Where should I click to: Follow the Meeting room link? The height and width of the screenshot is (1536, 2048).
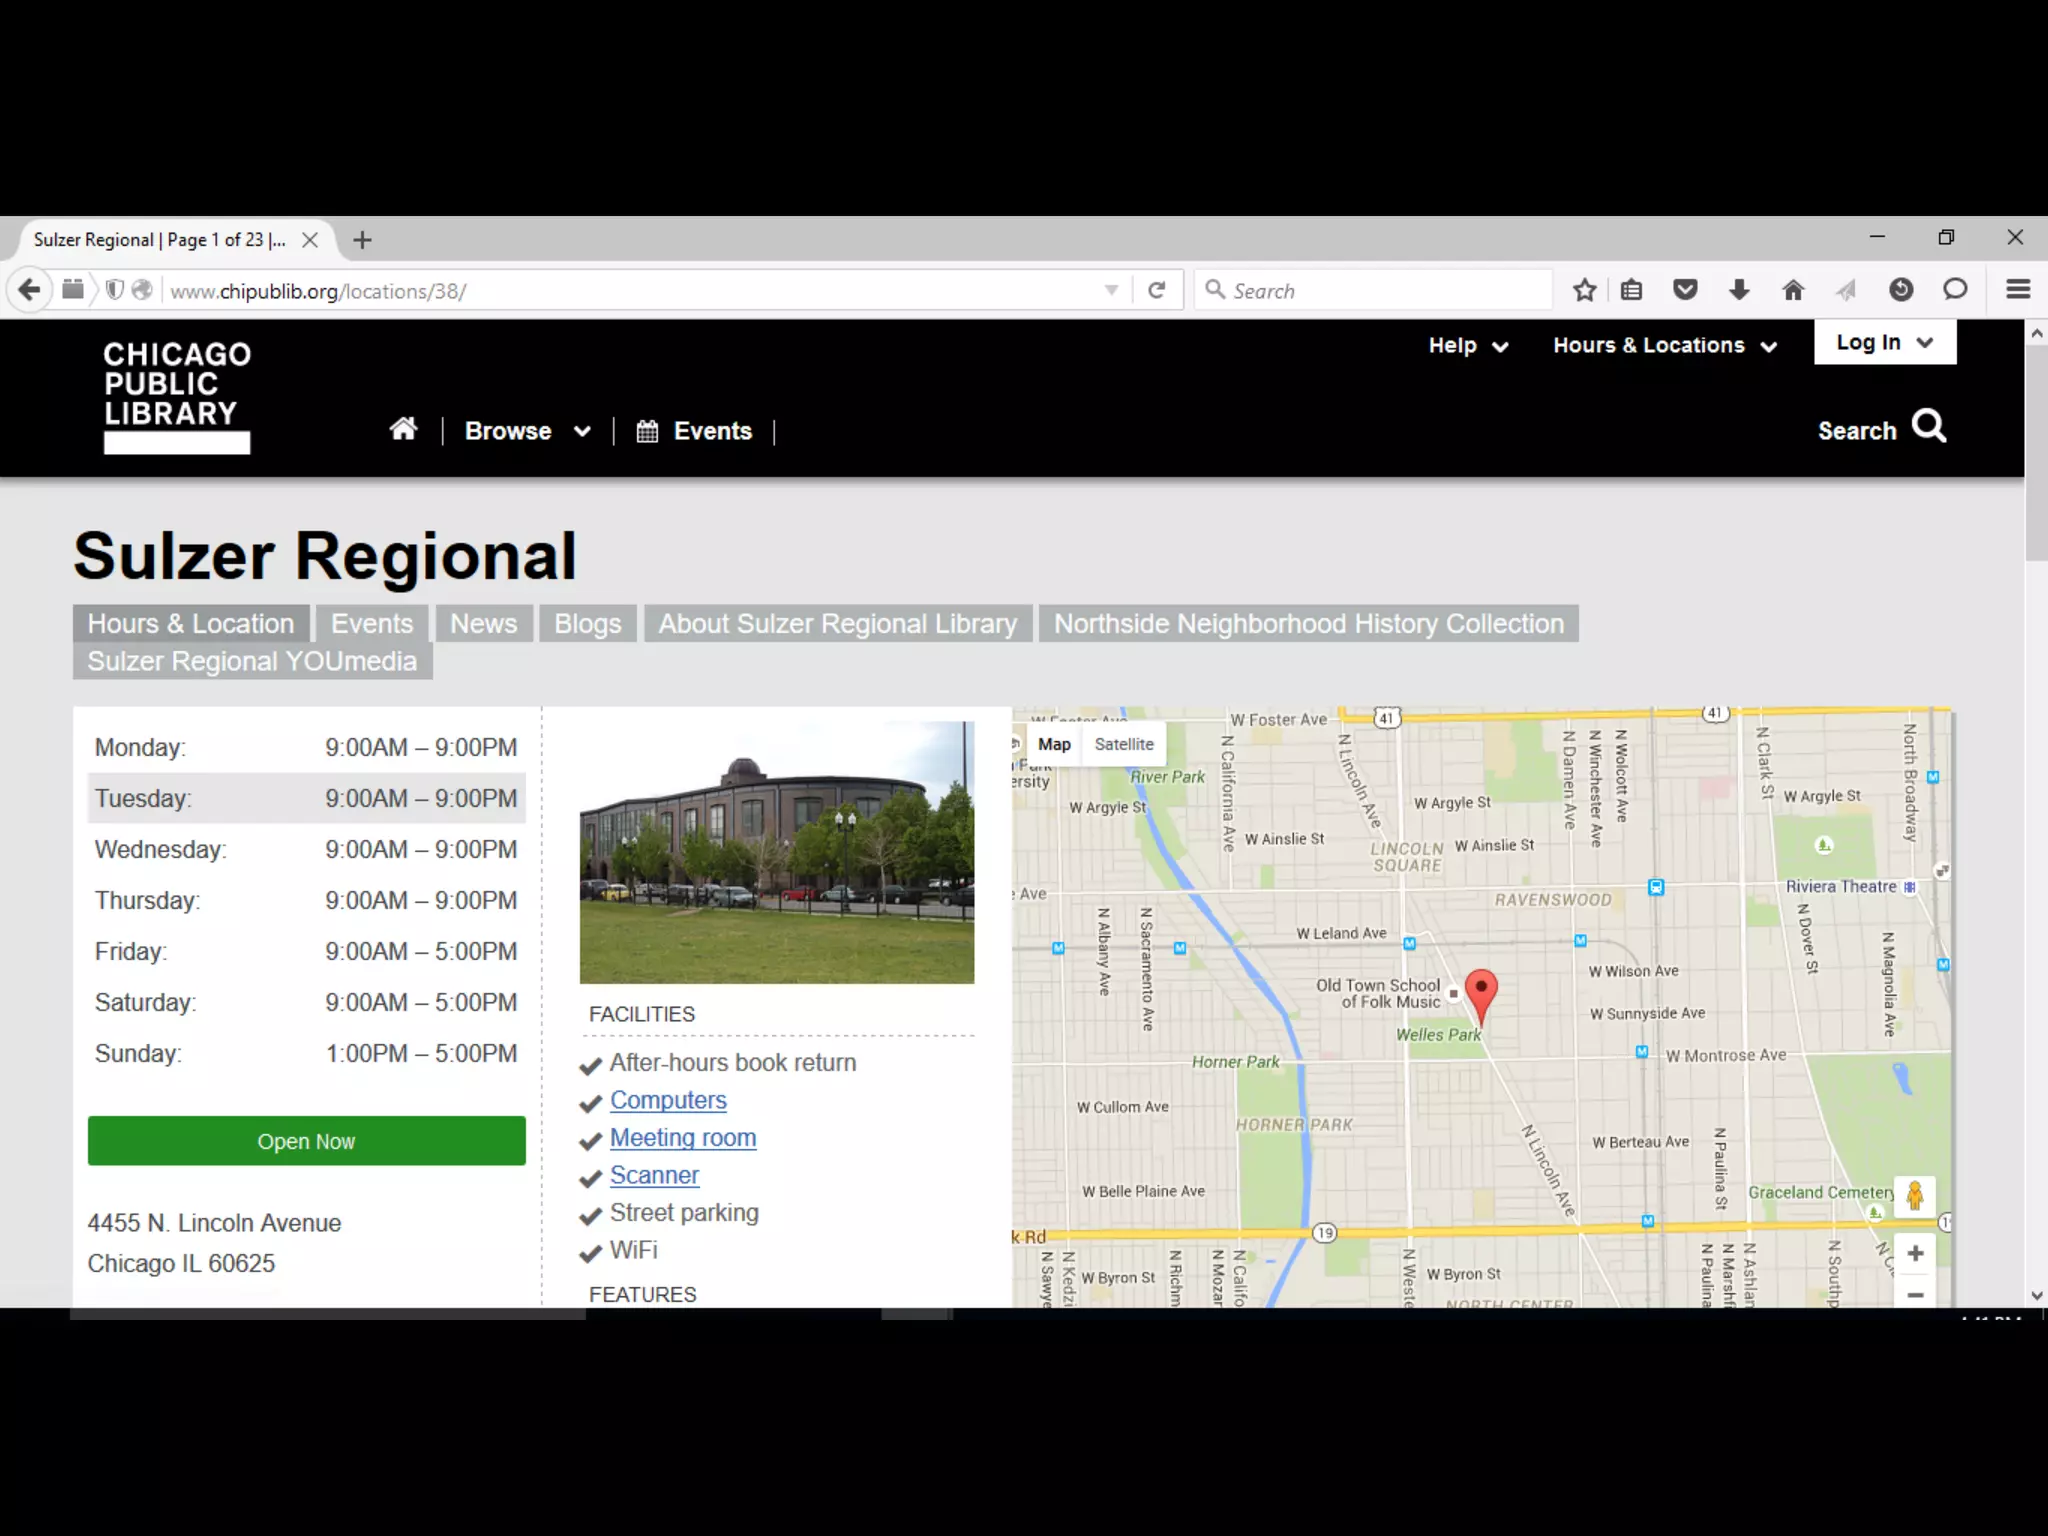tap(683, 1138)
